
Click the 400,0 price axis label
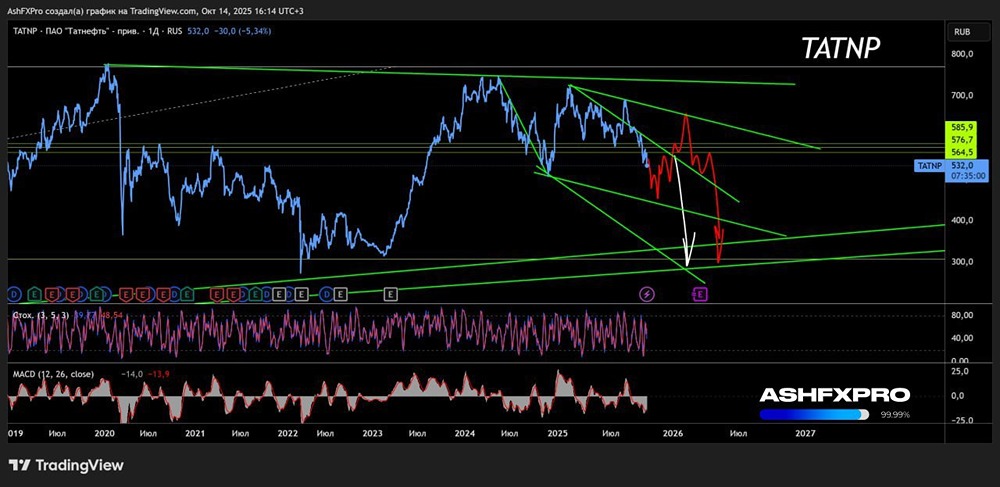coord(962,221)
